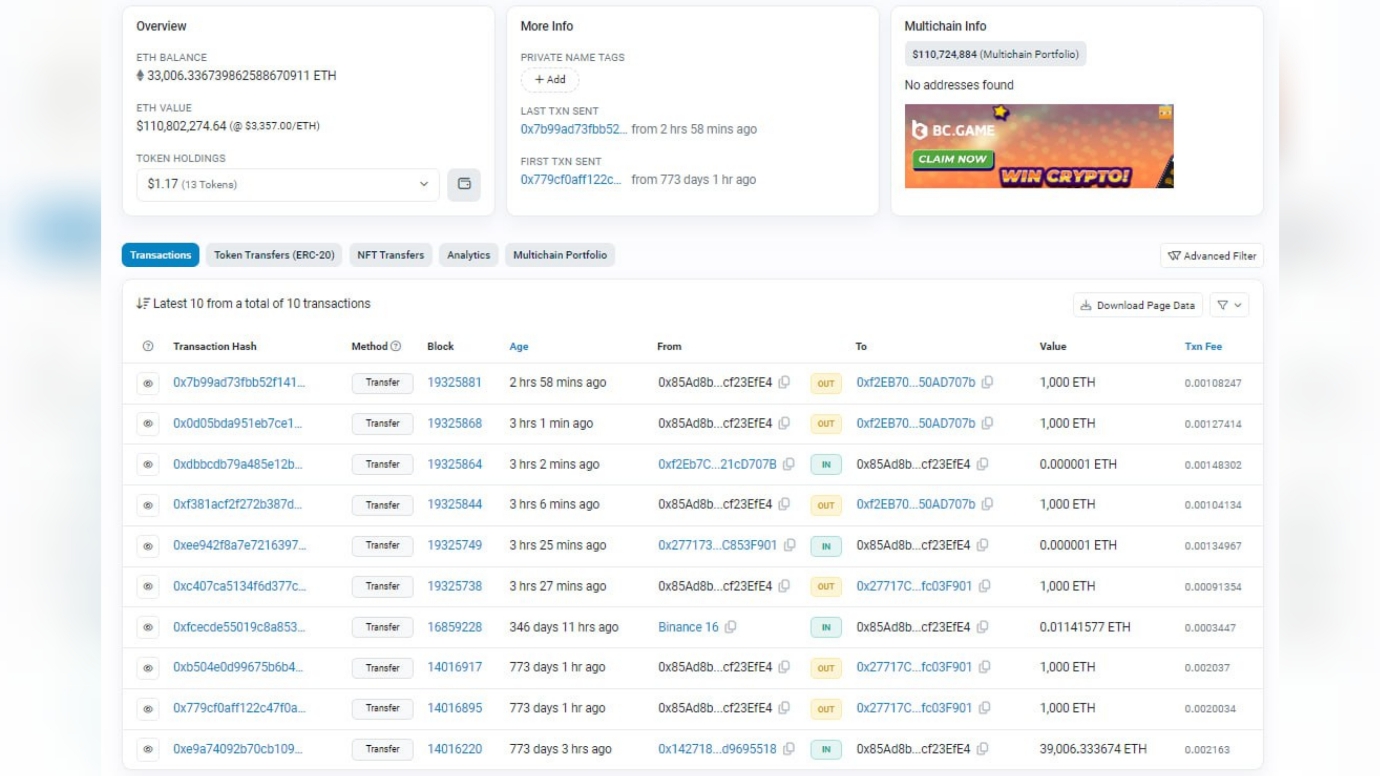This screenshot has height=776, width=1380.
Task: Open the filter funnel dropdown
Action: [1229, 305]
